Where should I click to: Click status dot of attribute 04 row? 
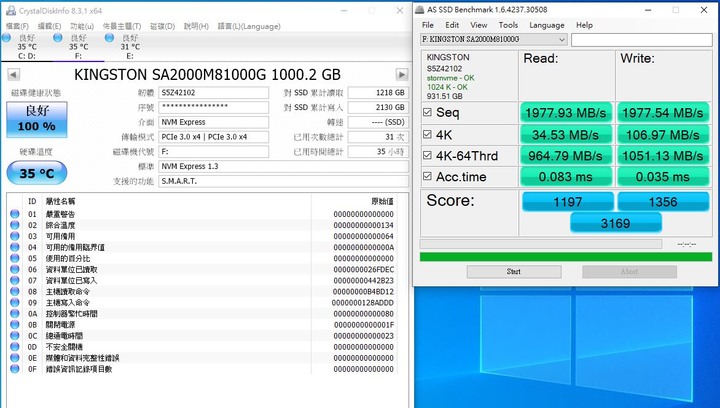tap(15, 247)
